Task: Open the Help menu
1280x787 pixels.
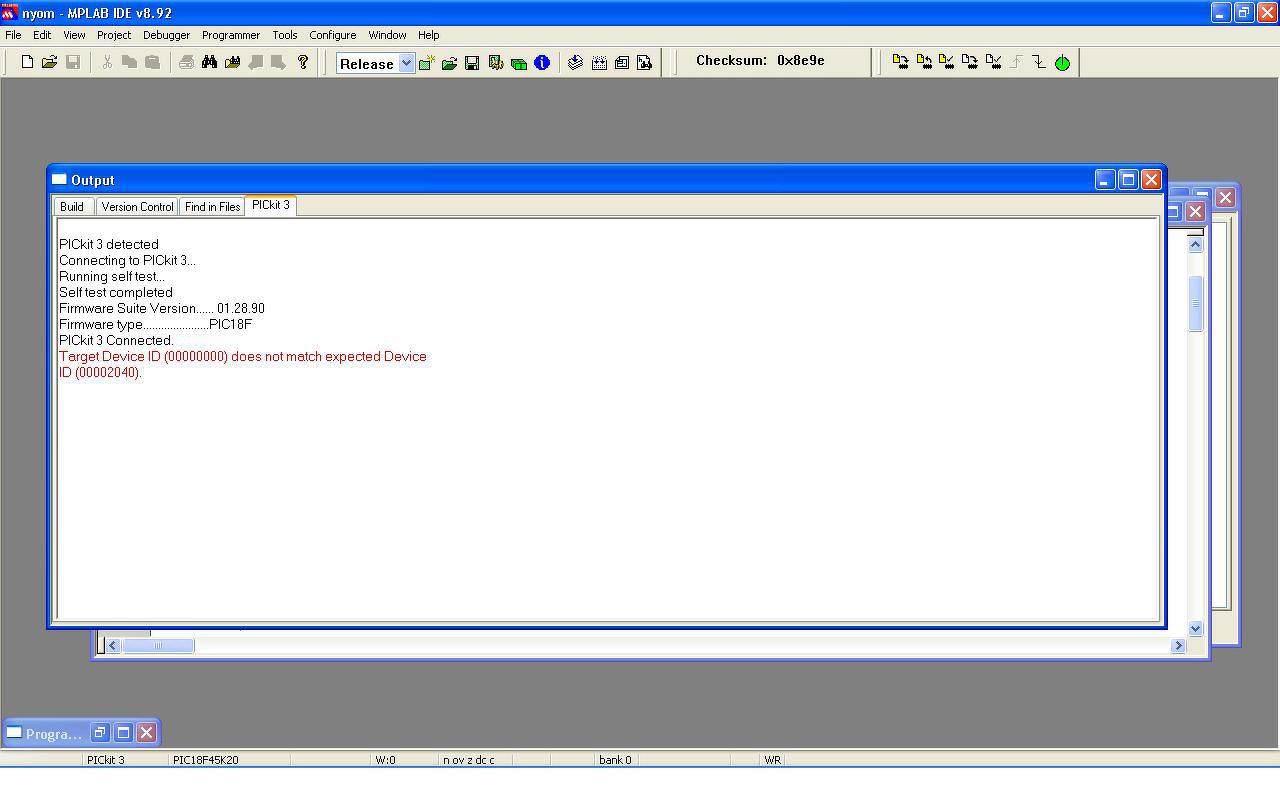Action: tap(429, 35)
